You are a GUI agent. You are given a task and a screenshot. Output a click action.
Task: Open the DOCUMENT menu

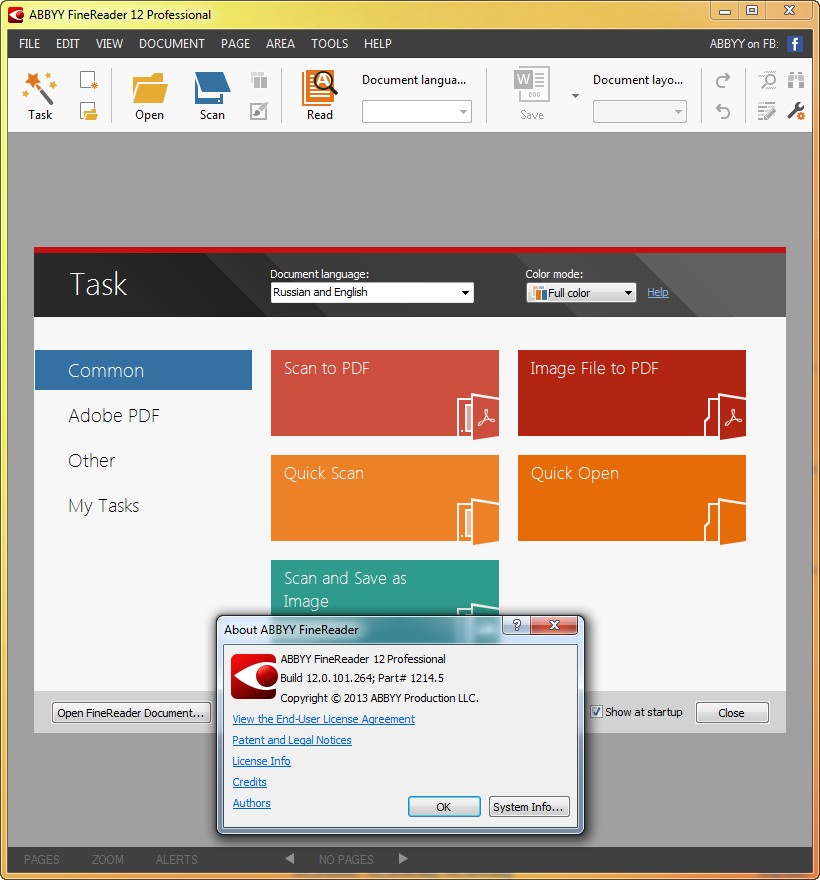[172, 44]
